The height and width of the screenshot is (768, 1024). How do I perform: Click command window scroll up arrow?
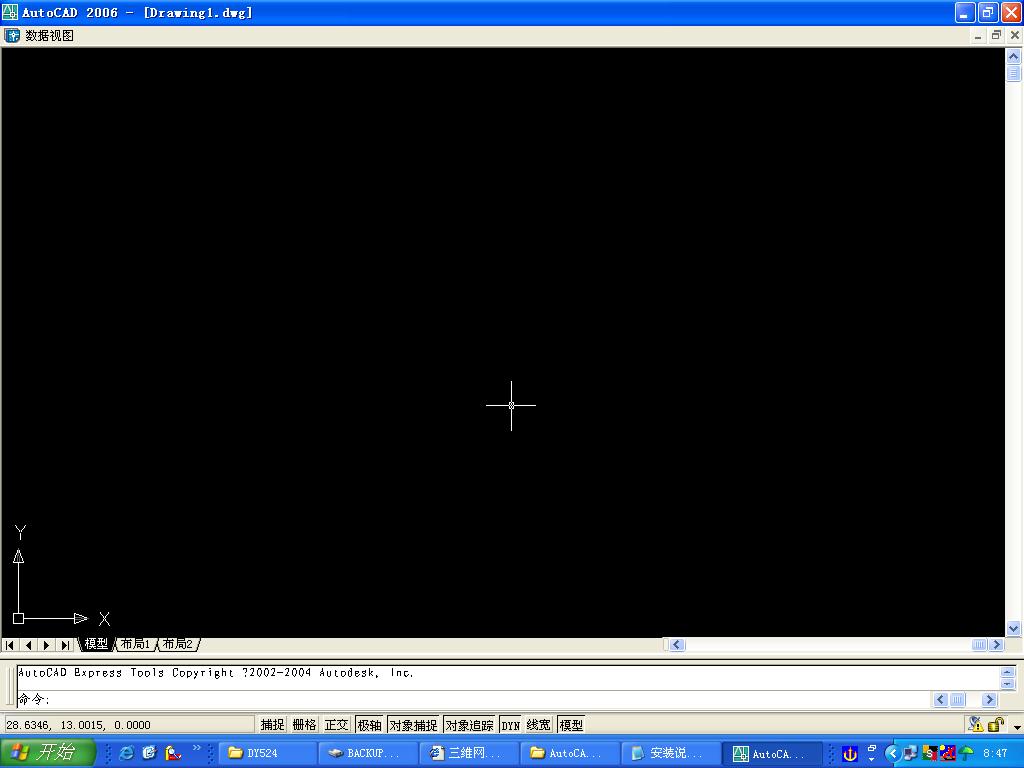[x=1008, y=672]
